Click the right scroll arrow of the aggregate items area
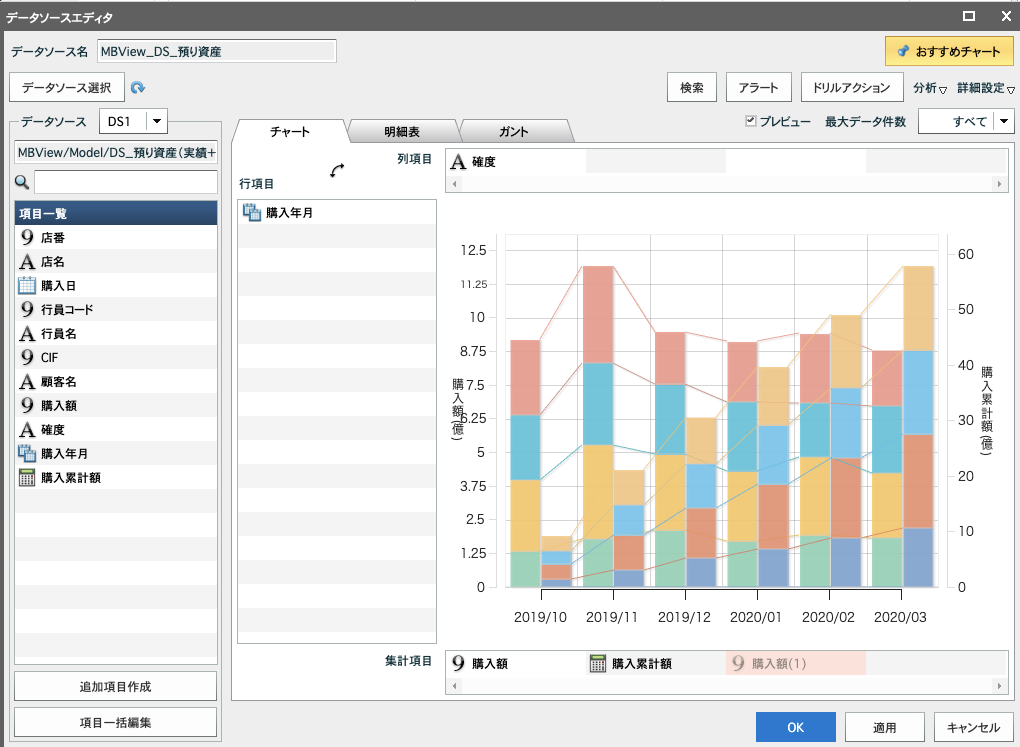This screenshot has width=1020, height=747. coord(1000,686)
